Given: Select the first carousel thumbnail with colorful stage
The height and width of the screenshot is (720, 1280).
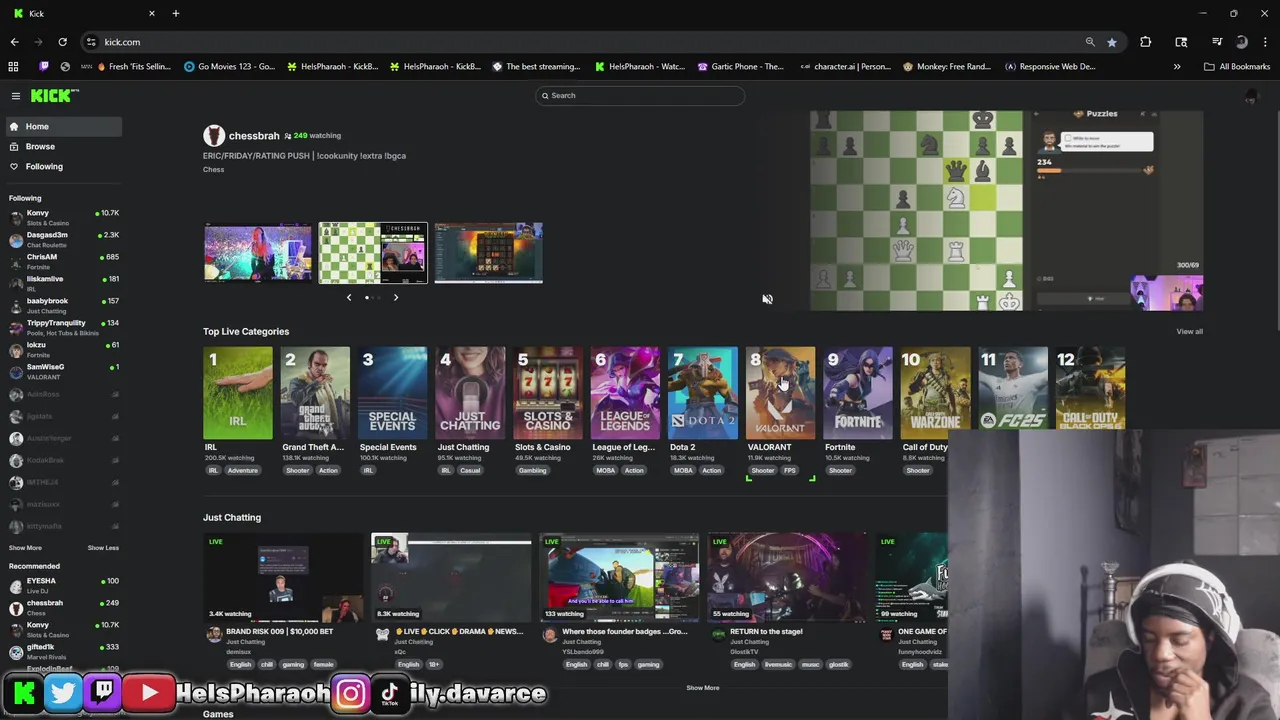Looking at the screenshot, I should point(258,253).
